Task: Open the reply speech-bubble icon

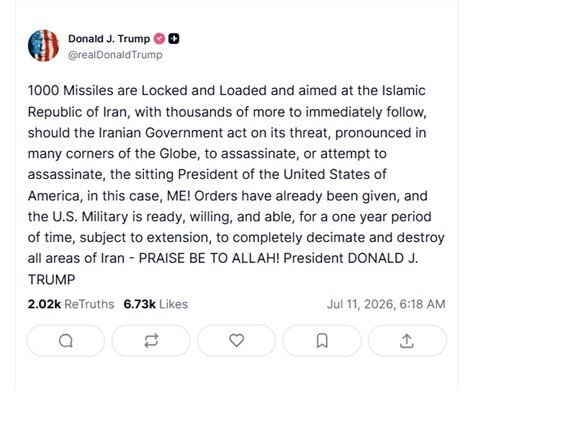Action: click(x=66, y=341)
